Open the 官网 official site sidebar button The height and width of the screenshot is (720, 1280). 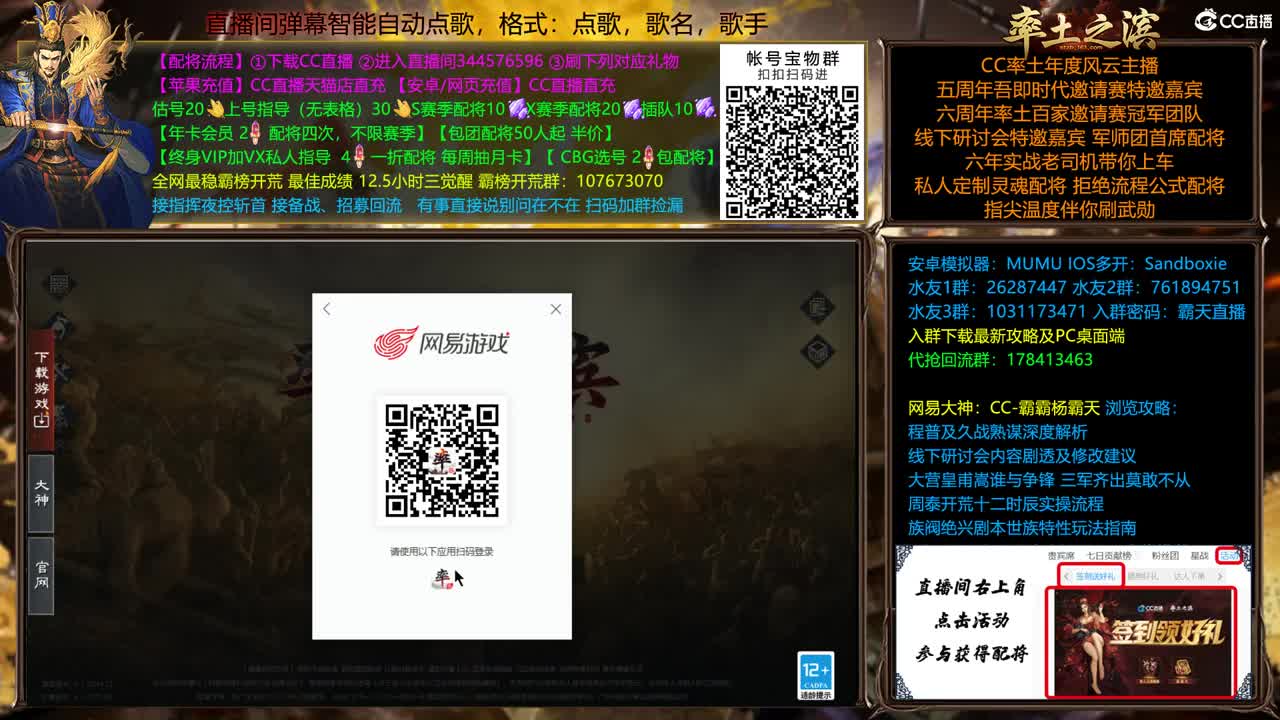(x=41, y=574)
